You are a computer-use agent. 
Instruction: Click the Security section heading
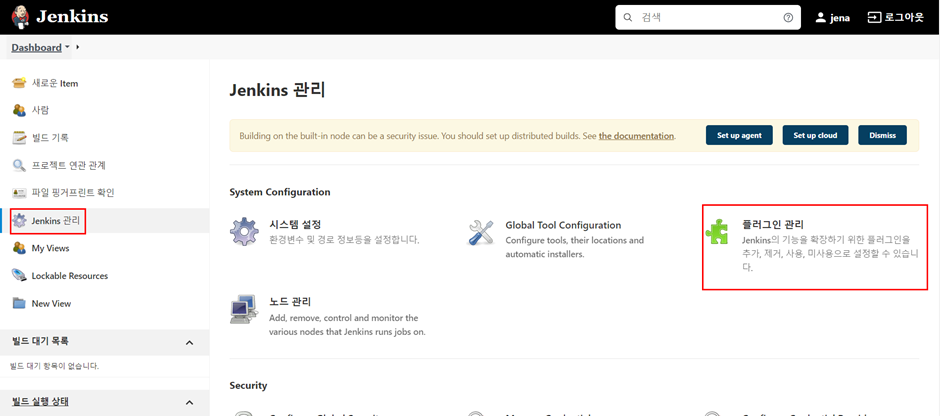[x=248, y=385]
